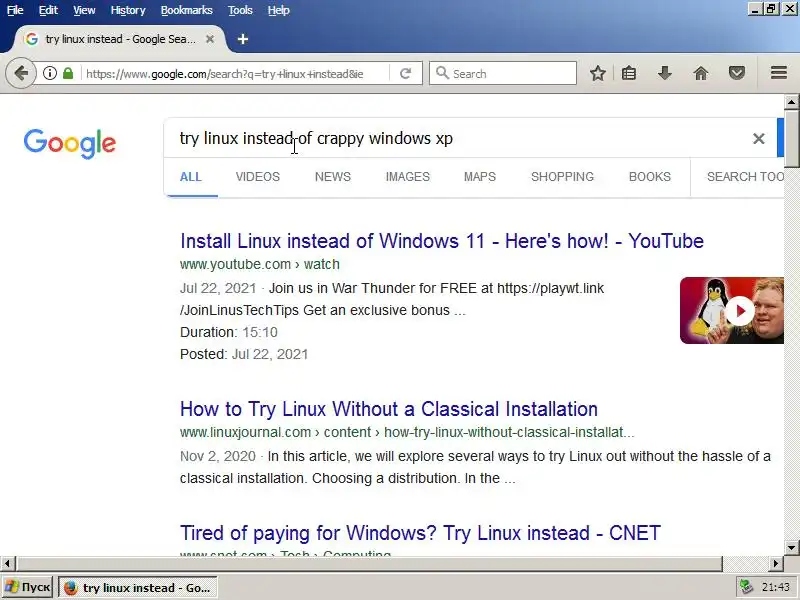Open the Bookmarks menu

pyautogui.click(x=187, y=10)
